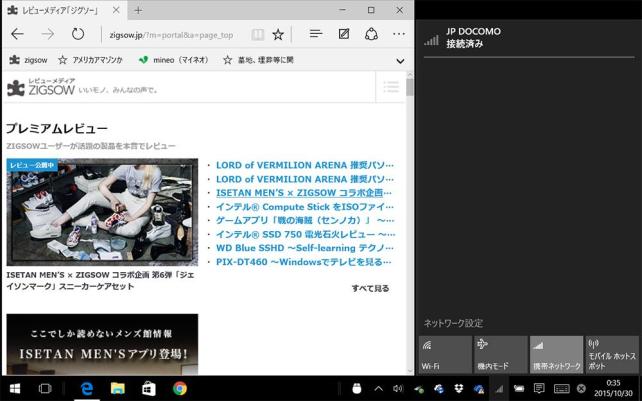Image resolution: width=642 pixels, height=401 pixels.
Task: Open WD Blue SSHD Self-learning link
Action: 305,248
